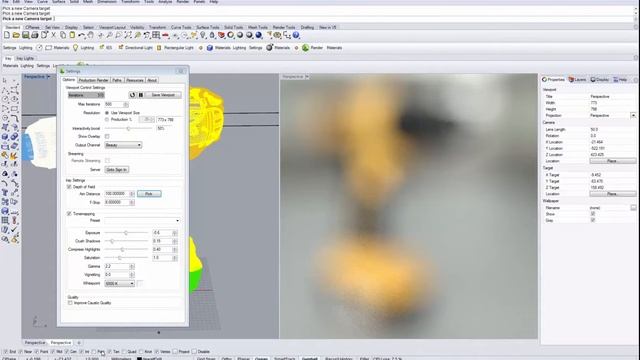This screenshot has height=360, width=640.
Task: Open the left Perspective viewport title dropdown
Action: [49, 77]
